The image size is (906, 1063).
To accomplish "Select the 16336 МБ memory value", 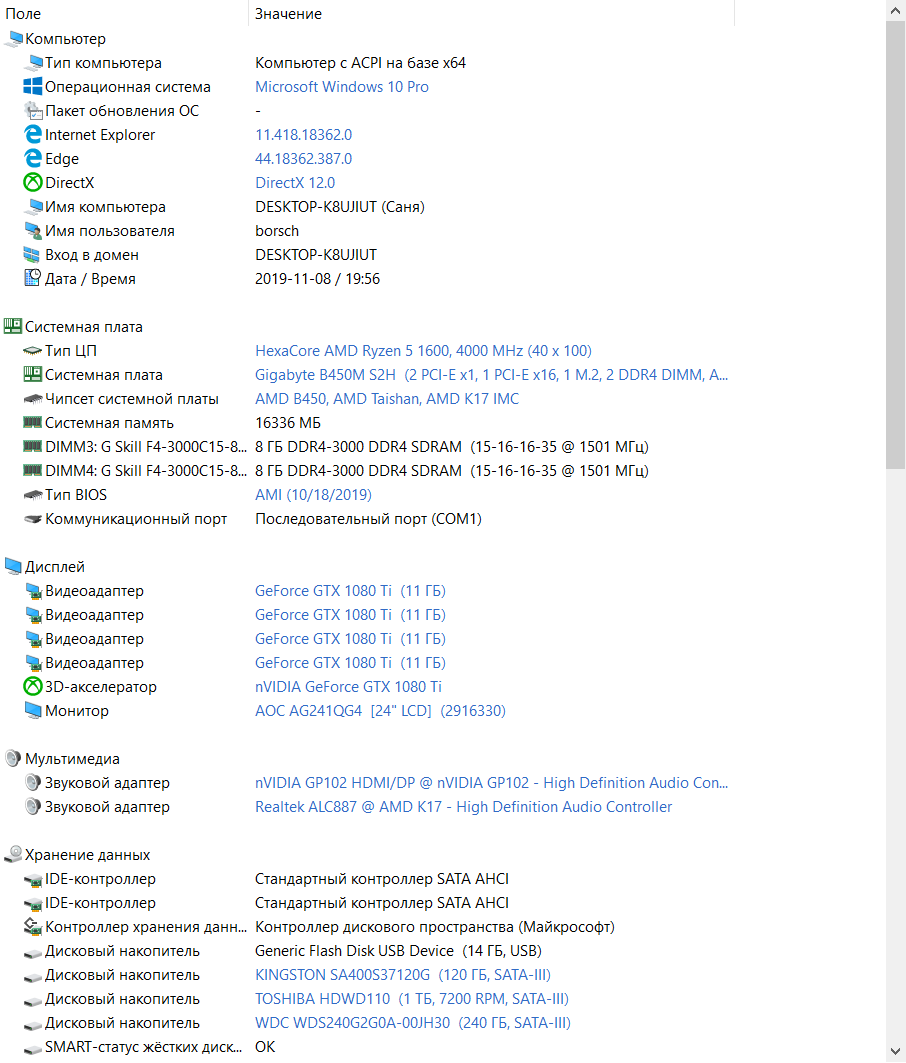I will pyautogui.click(x=288, y=423).
